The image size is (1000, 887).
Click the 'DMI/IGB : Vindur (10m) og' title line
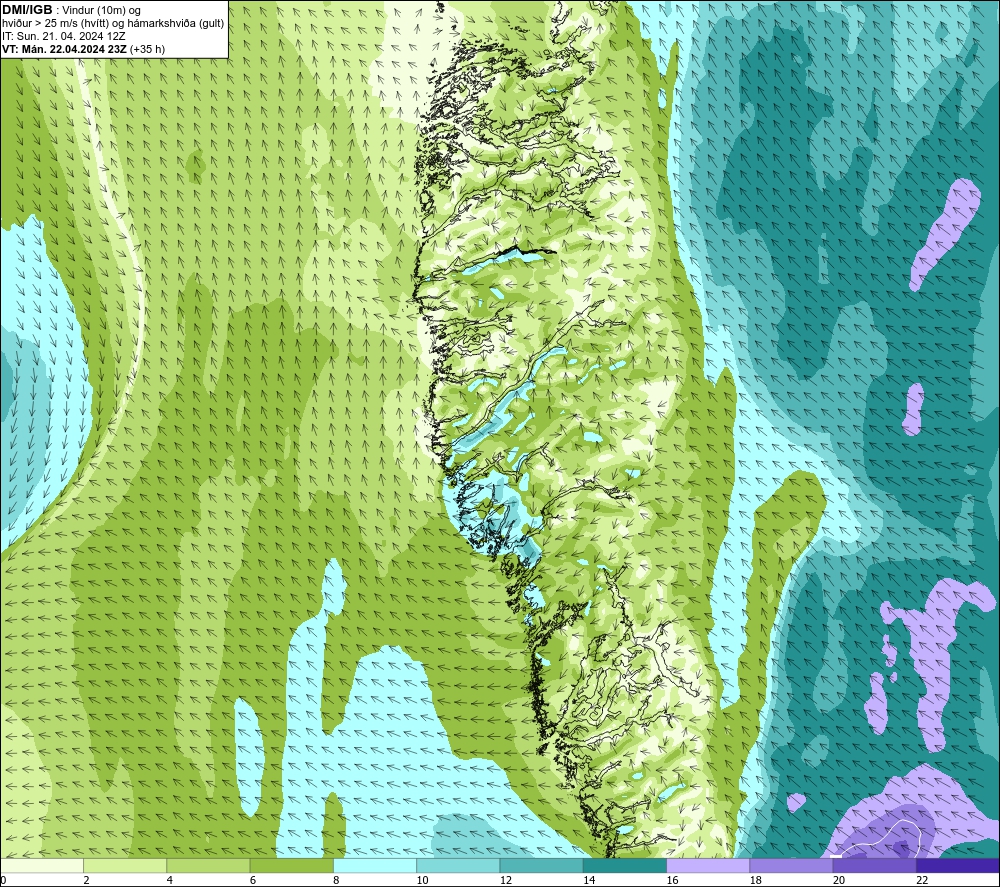(71, 10)
